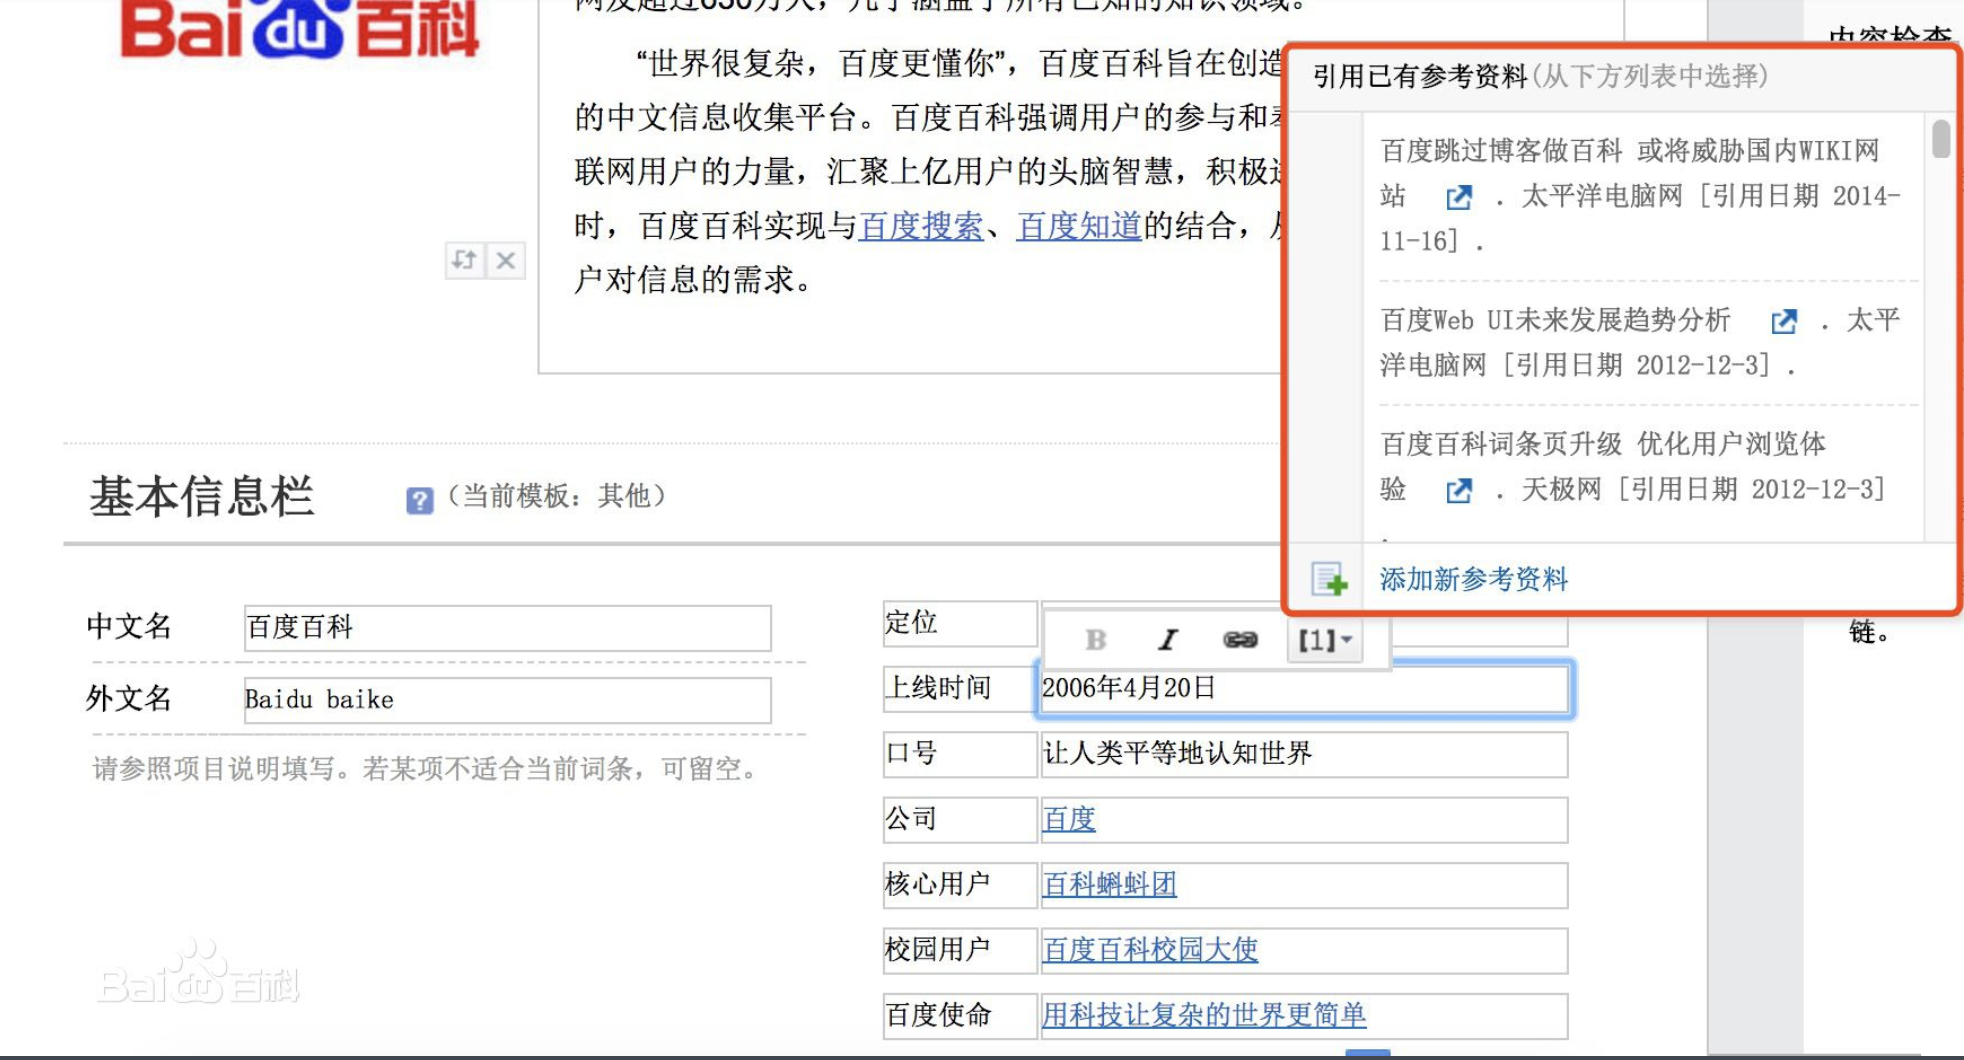Select reference 百度Web UI未来发展趋势分析
Image resolution: width=1964 pixels, height=1060 pixels.
click(1640, 343)
